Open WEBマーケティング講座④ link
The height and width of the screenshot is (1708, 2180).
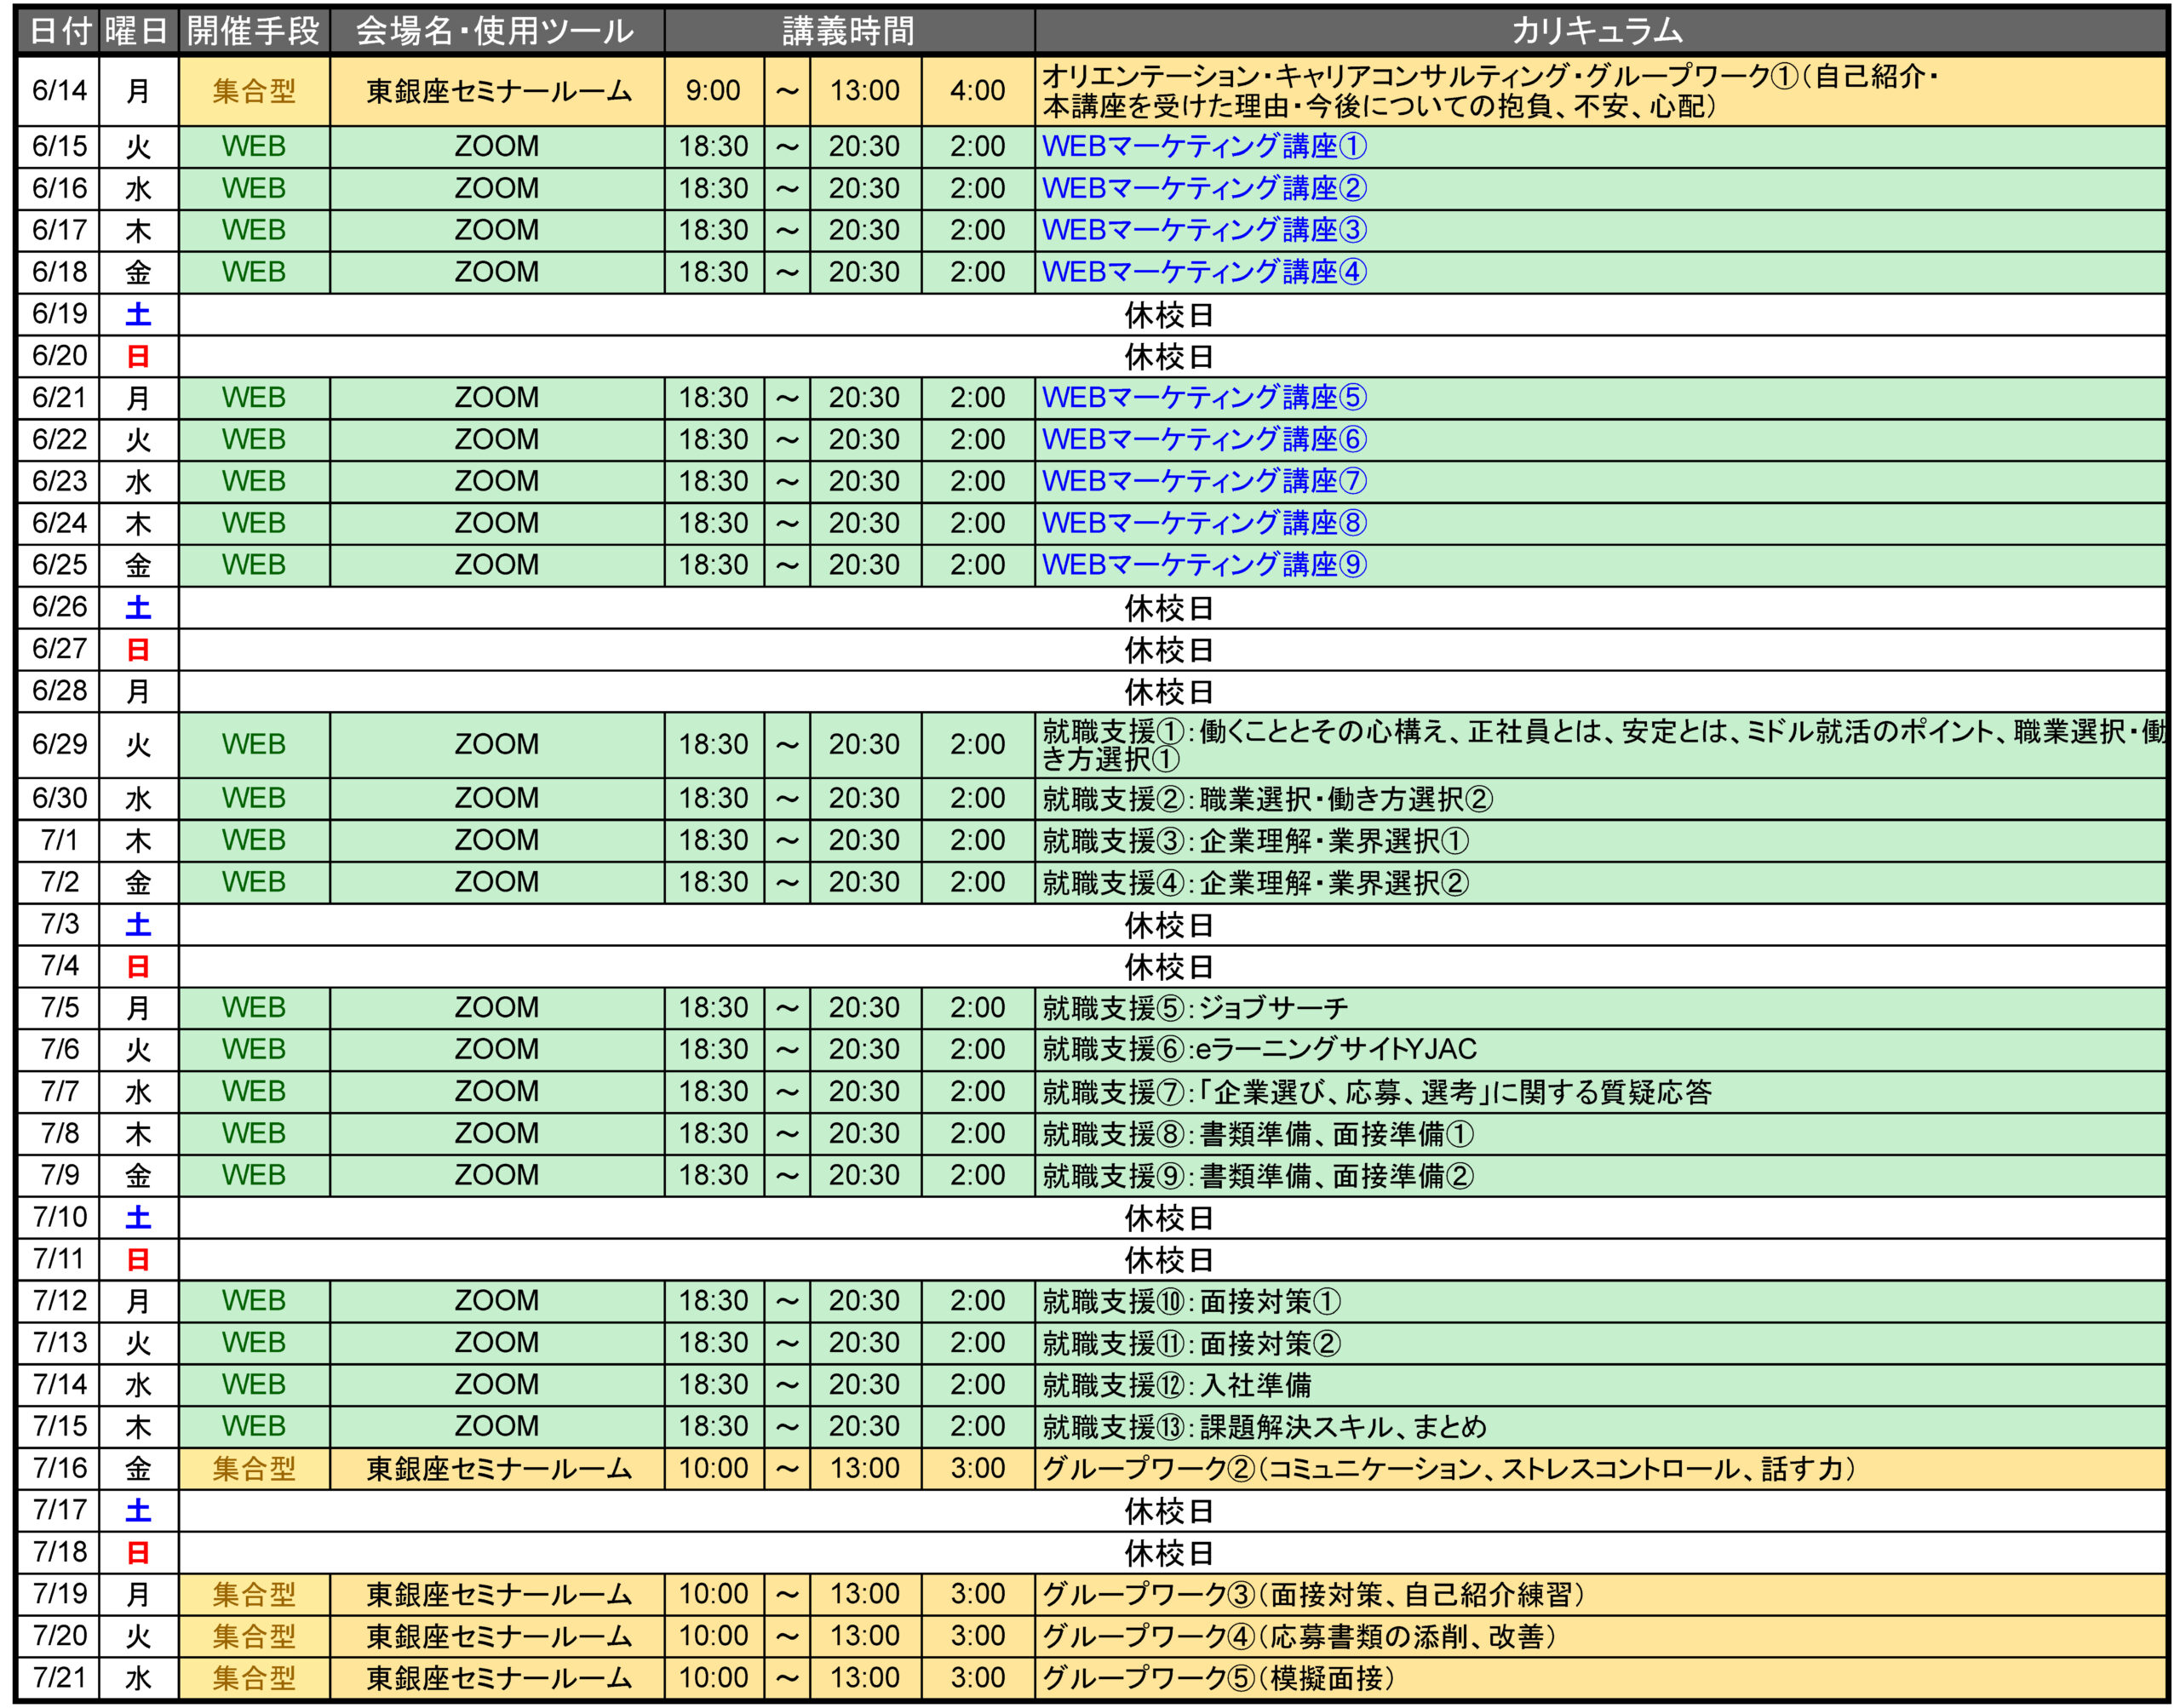click(1204, 272)
